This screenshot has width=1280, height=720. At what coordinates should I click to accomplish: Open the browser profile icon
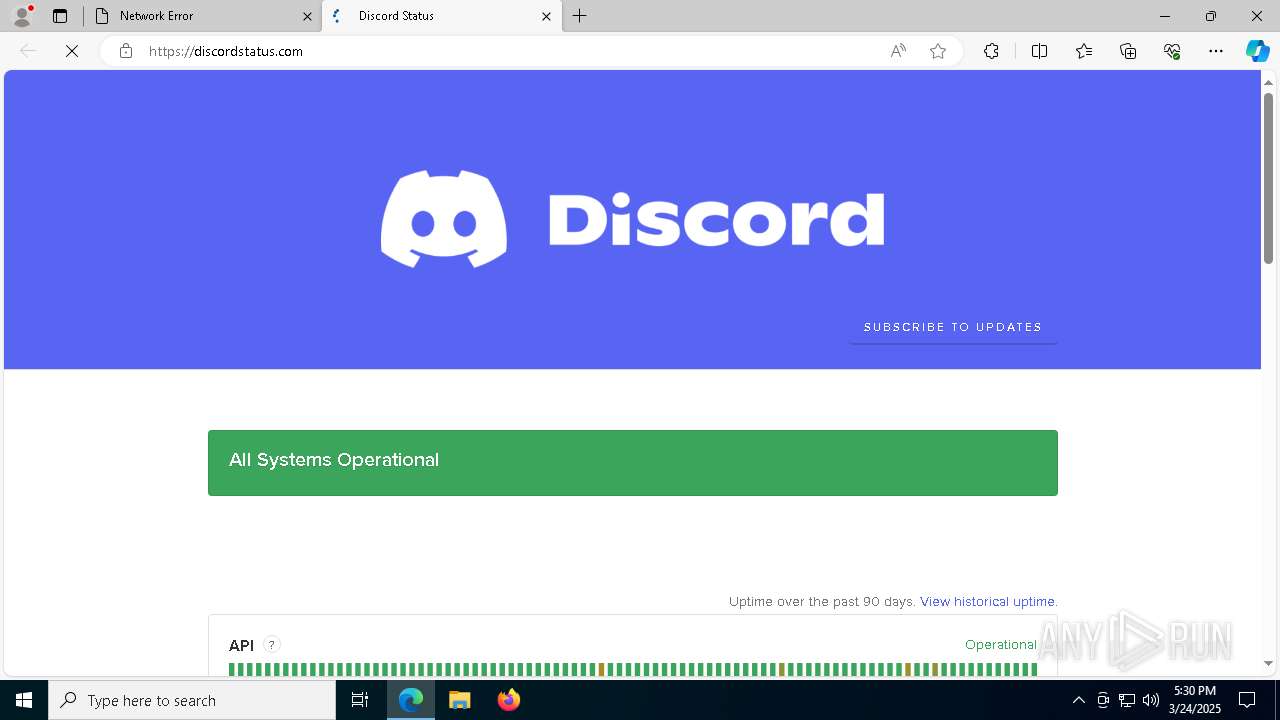pos(22,16)
